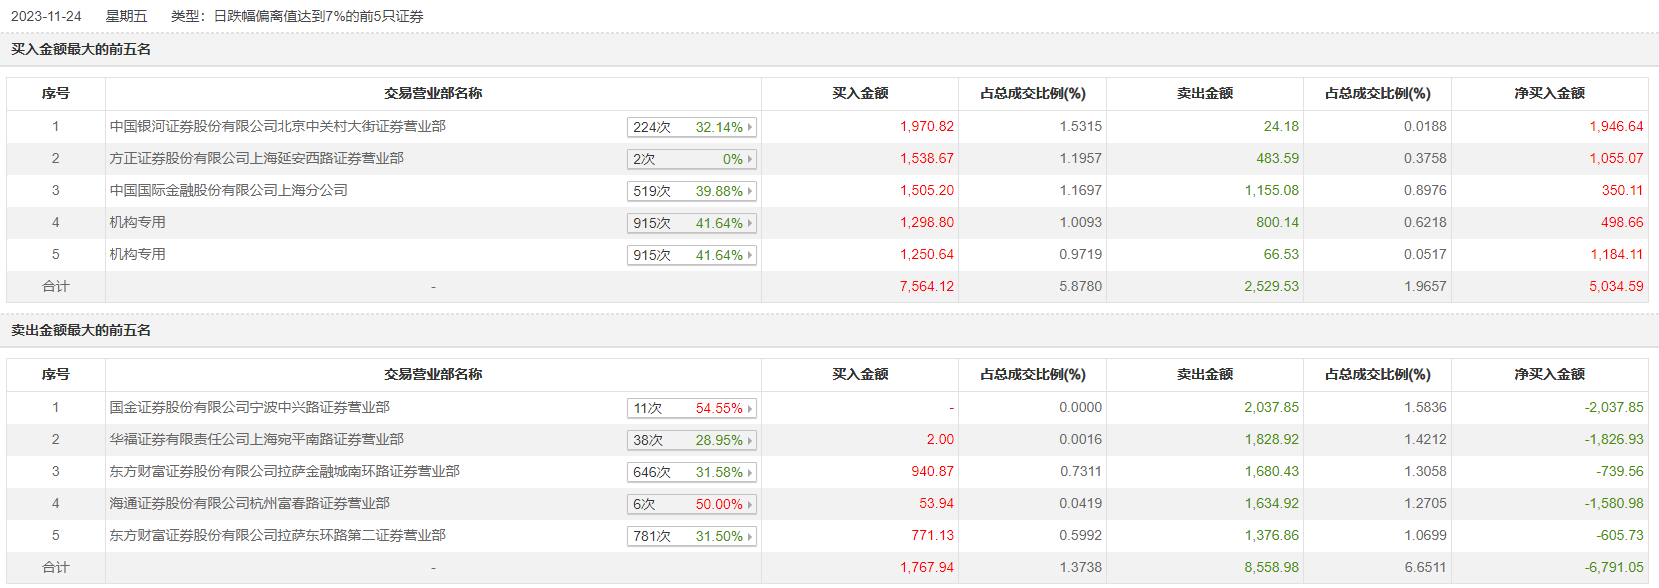Open 海通证券杭州富春路证券营业部 link

point(250,503)
